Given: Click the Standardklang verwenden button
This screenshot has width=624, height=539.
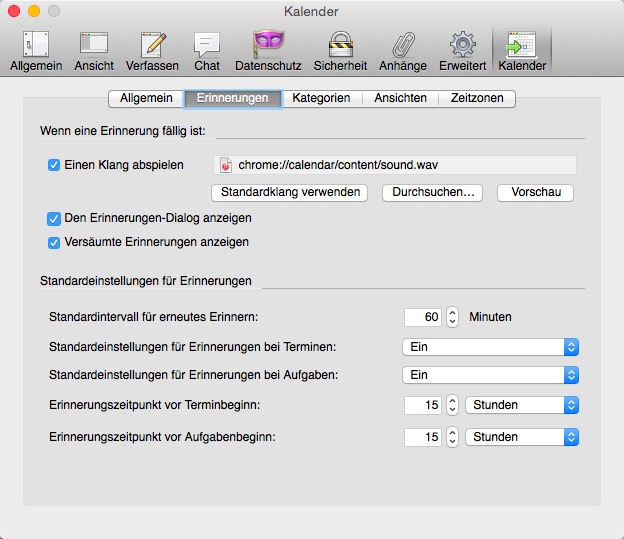Looking at the screenshot, I should point(290,192).
